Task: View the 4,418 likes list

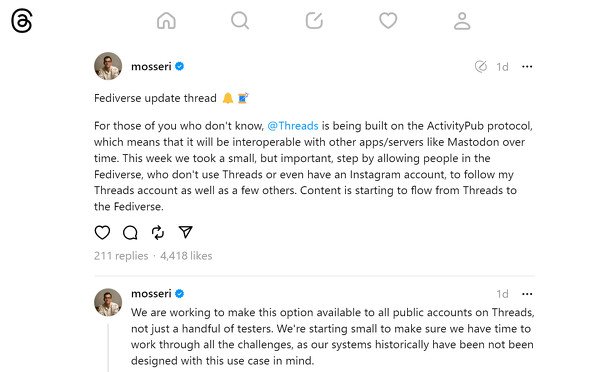Action: 186,256
